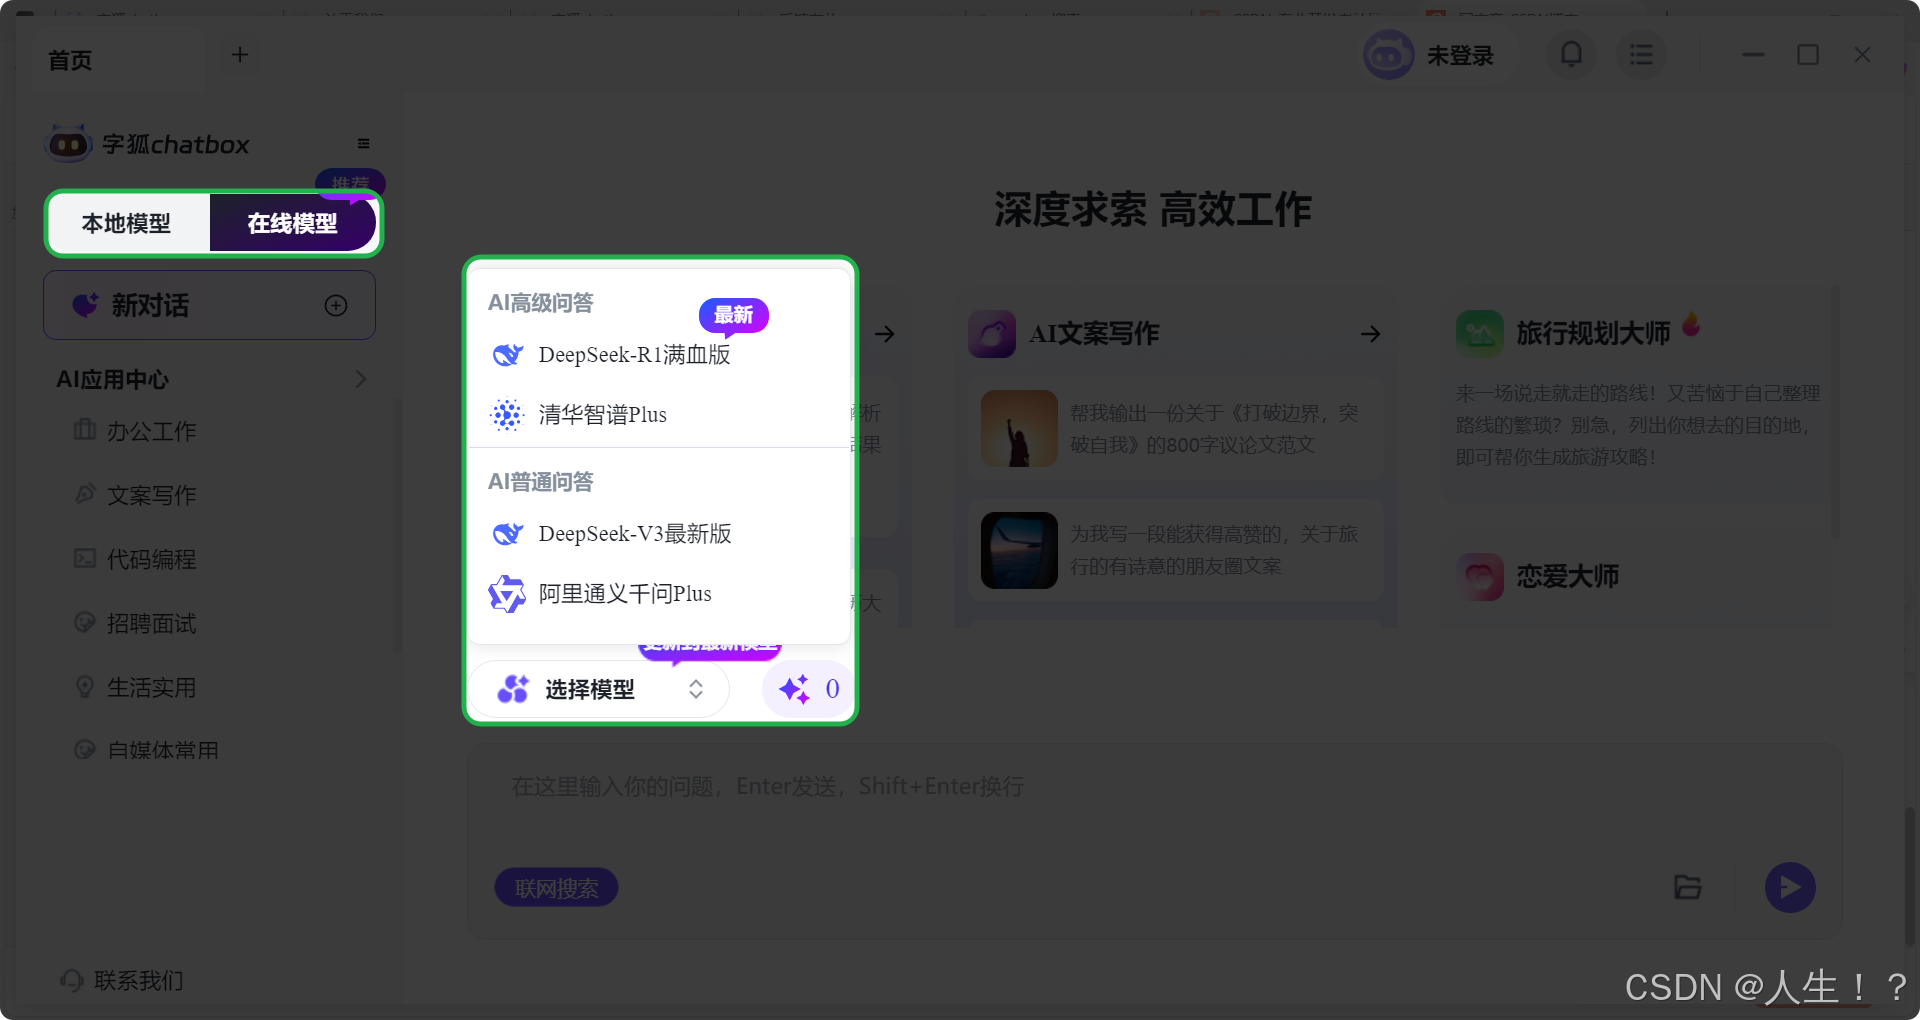
Task: Start a 新对话 conversation
Action: coord(210,305)
